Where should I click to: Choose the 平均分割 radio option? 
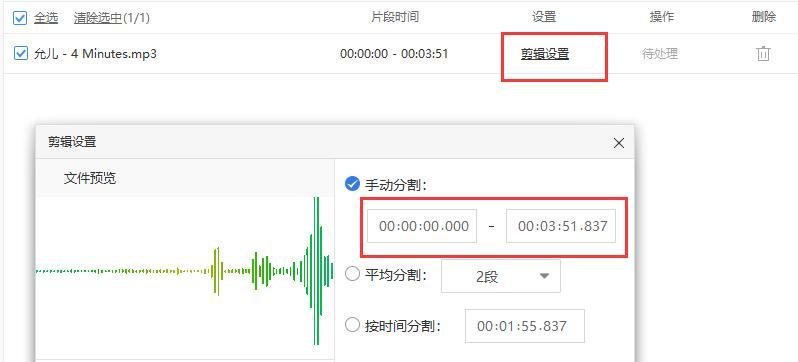click(x=352, y=275)
